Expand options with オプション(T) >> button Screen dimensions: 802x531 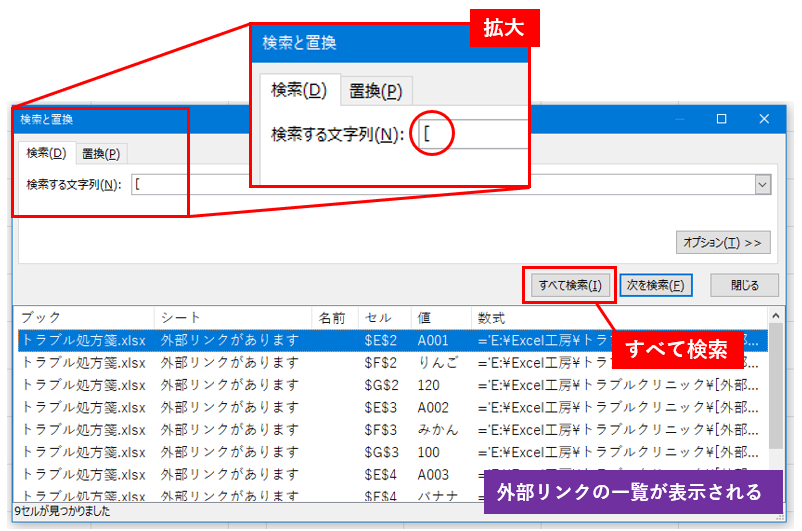[724, 242]
